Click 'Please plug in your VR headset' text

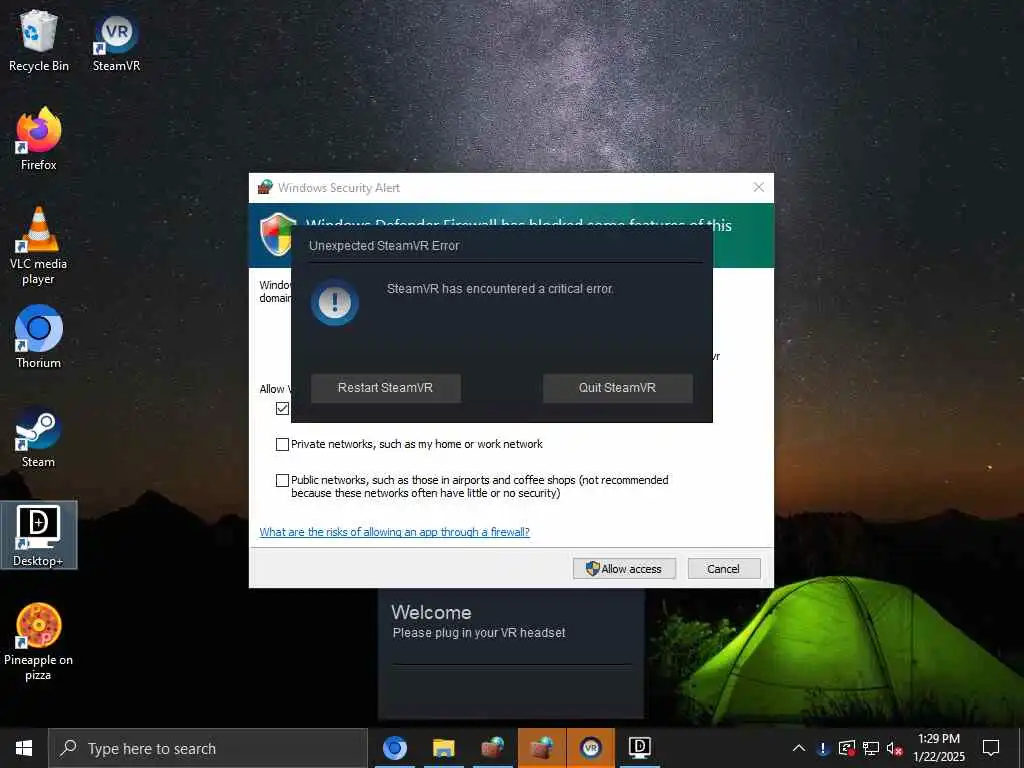click(479, 632)
